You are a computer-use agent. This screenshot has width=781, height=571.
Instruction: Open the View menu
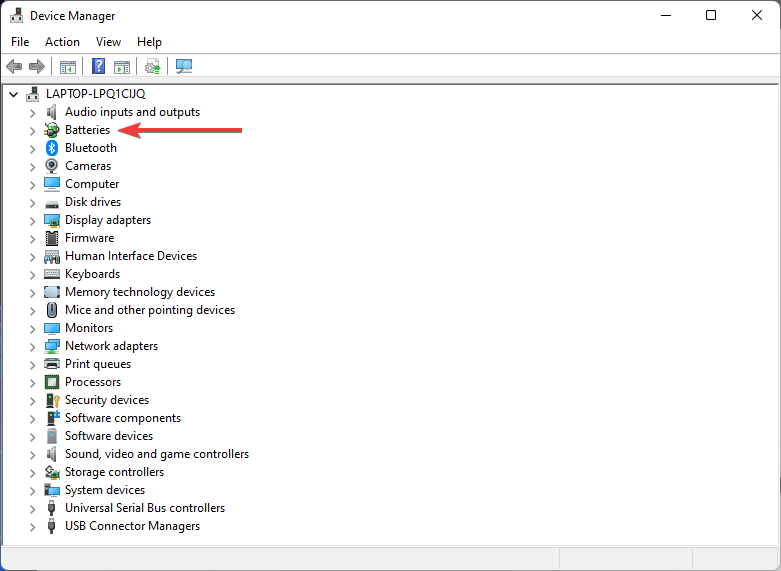108,42
